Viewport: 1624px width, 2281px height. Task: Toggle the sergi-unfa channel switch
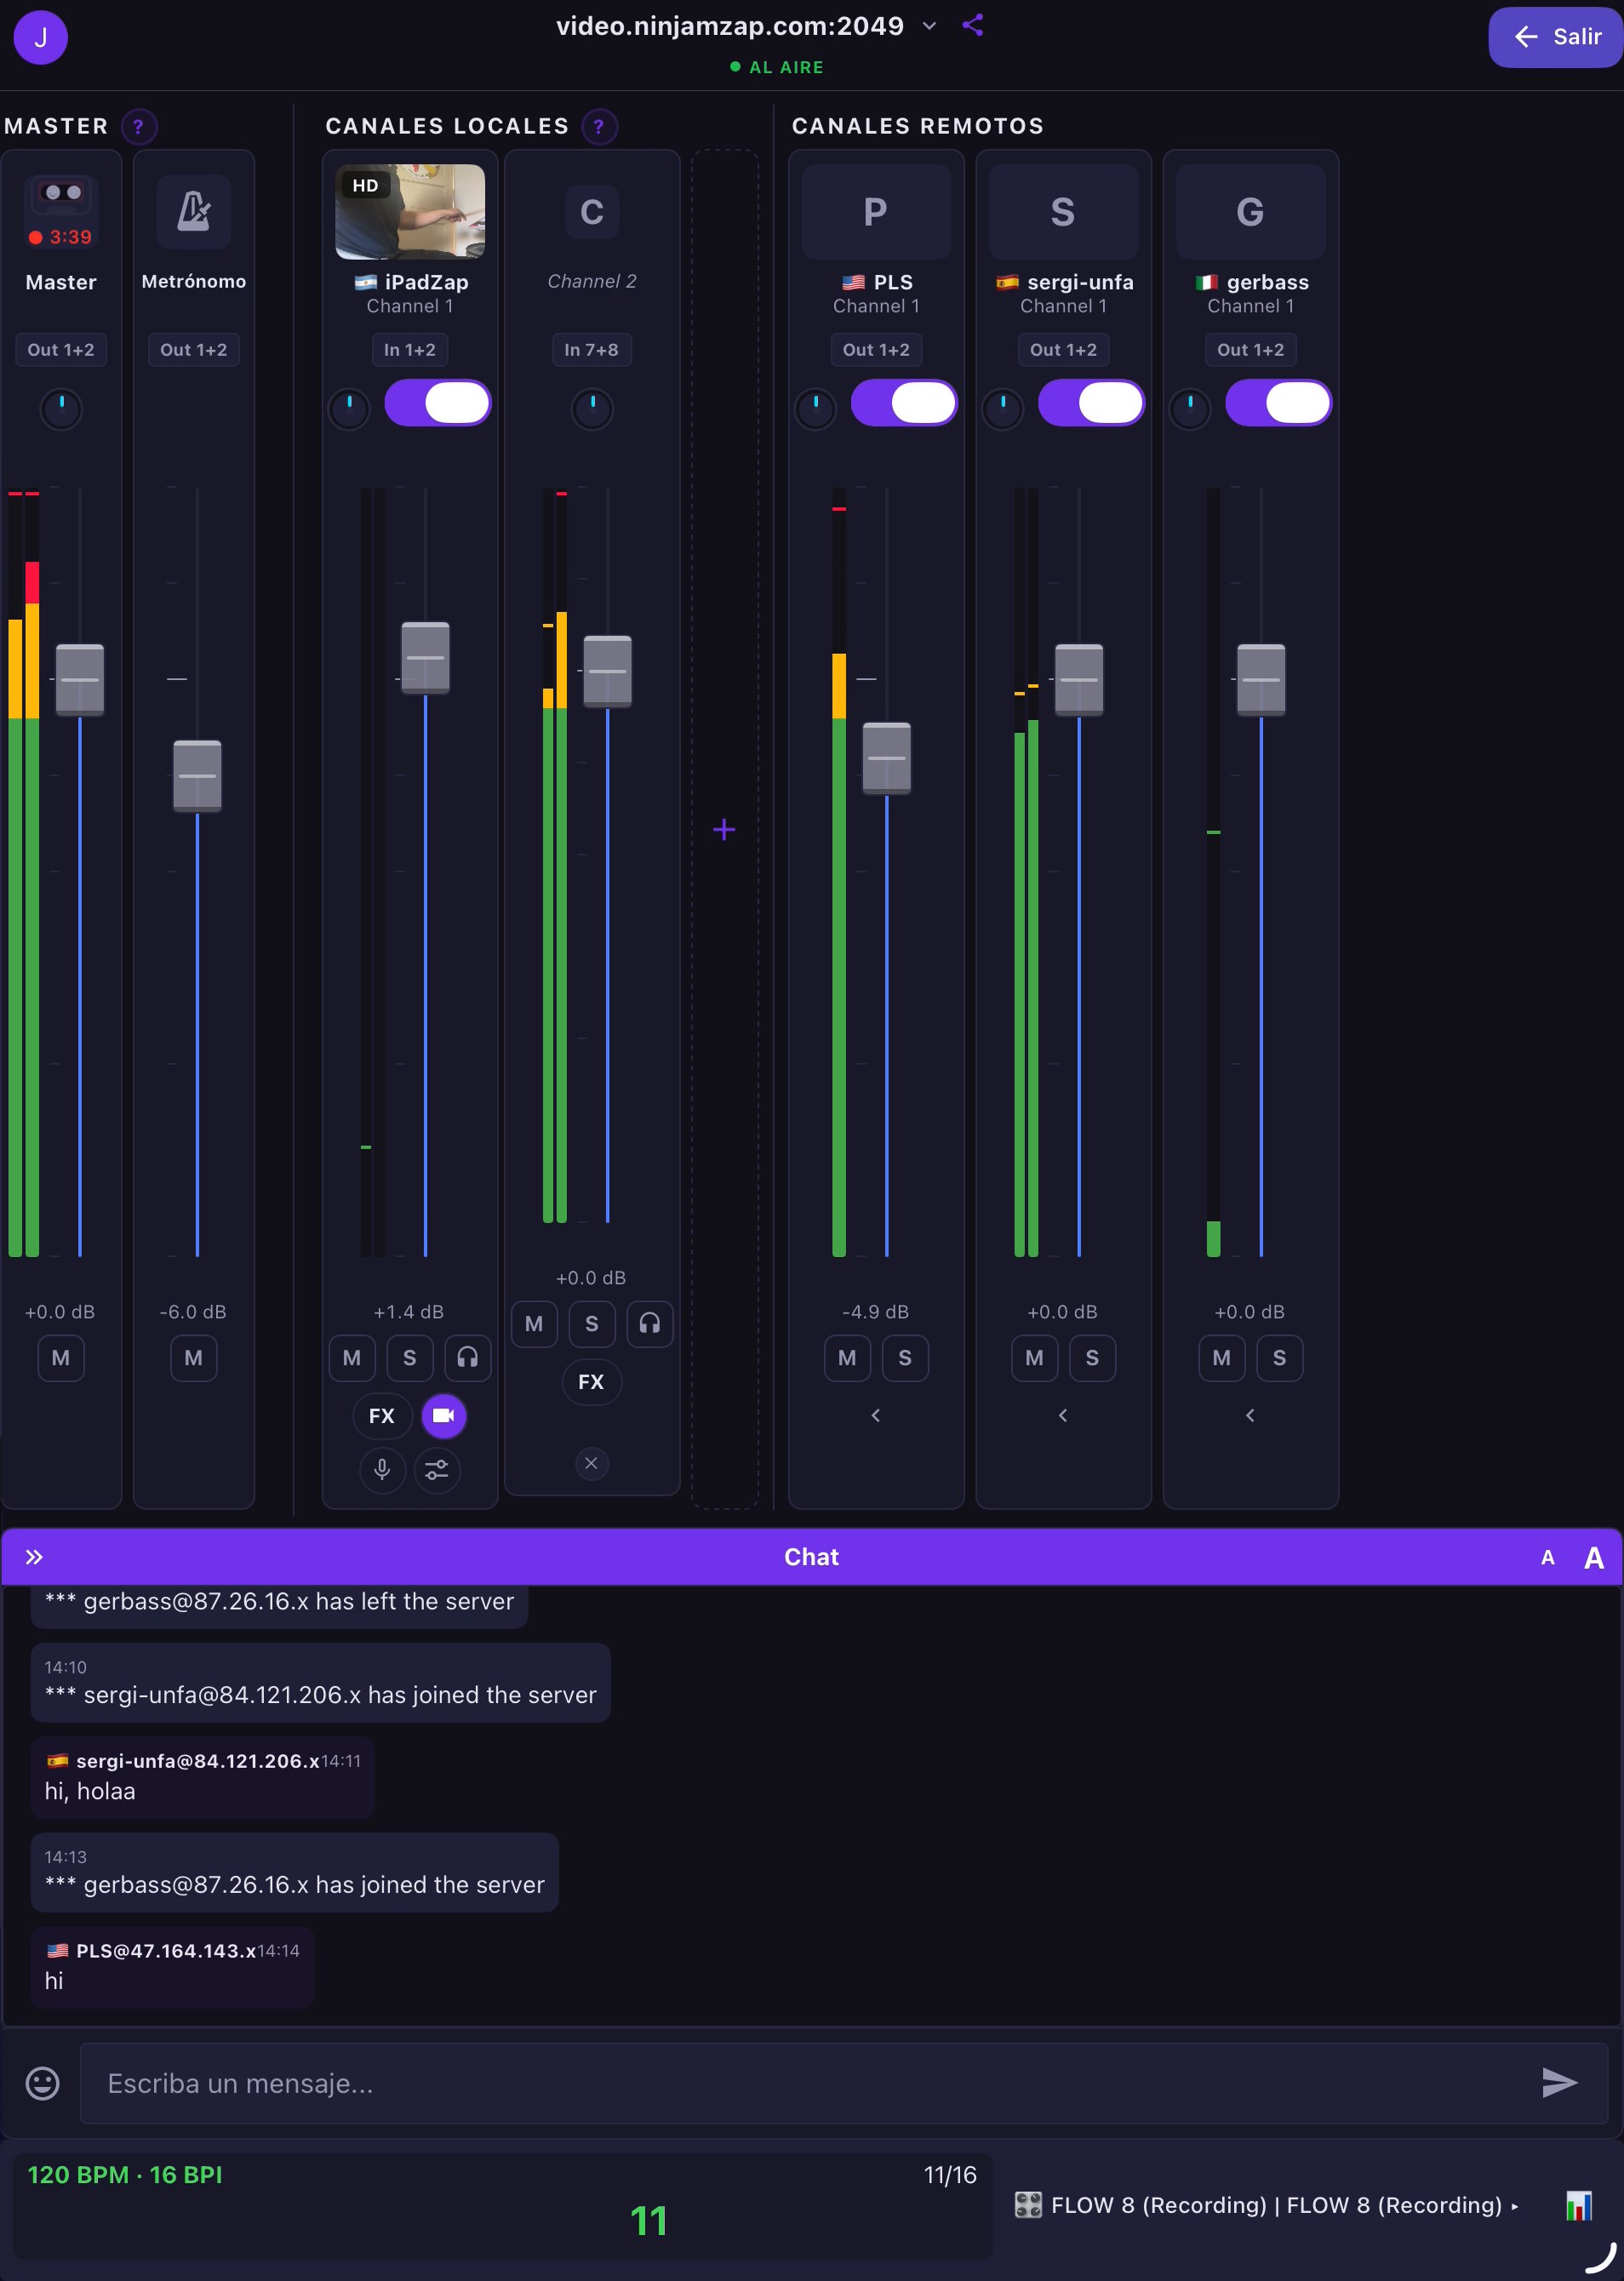click(x=1091, y=403)
